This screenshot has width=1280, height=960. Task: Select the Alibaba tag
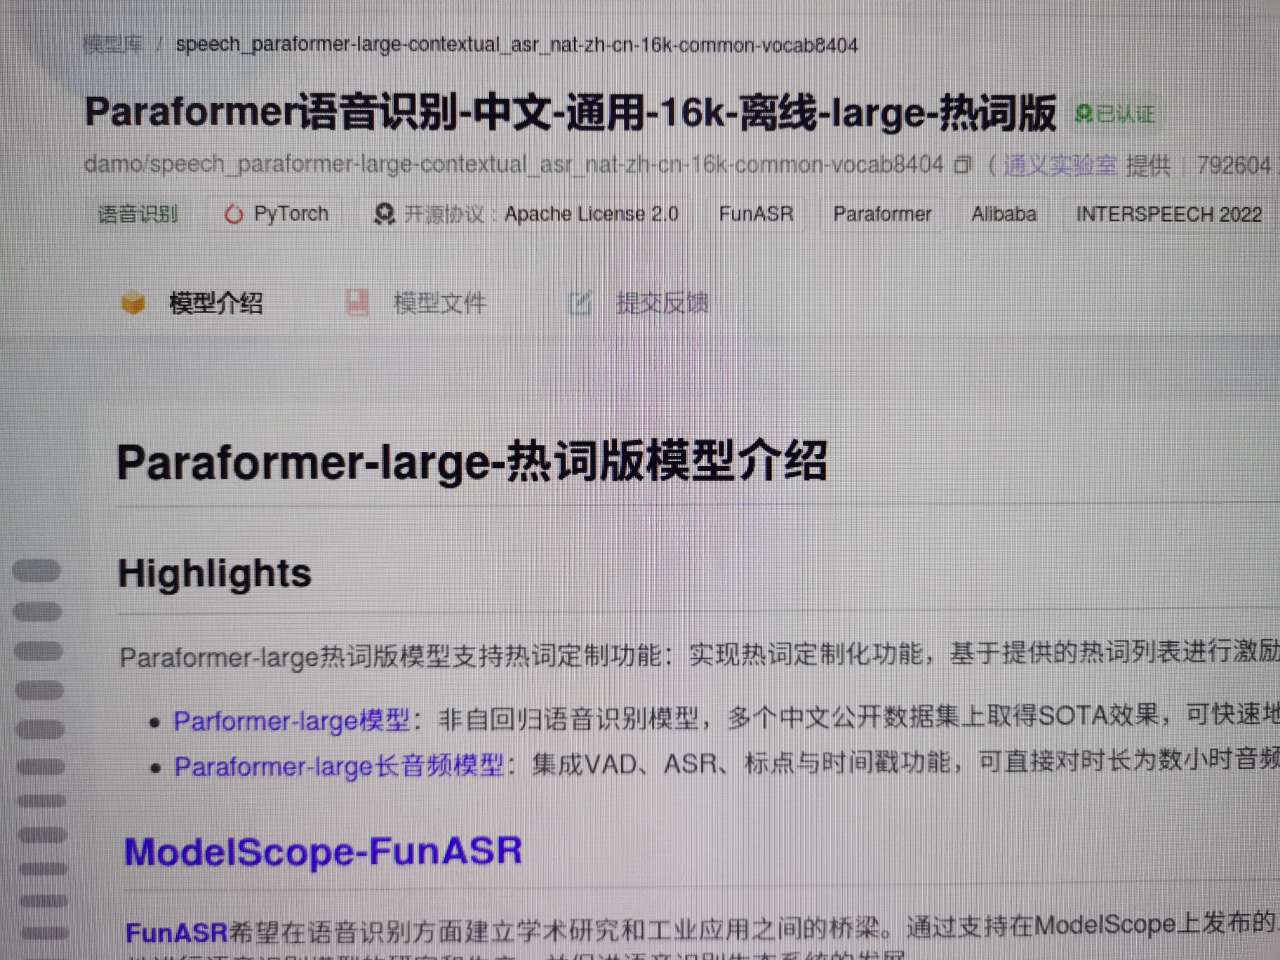coord(1004,214)
